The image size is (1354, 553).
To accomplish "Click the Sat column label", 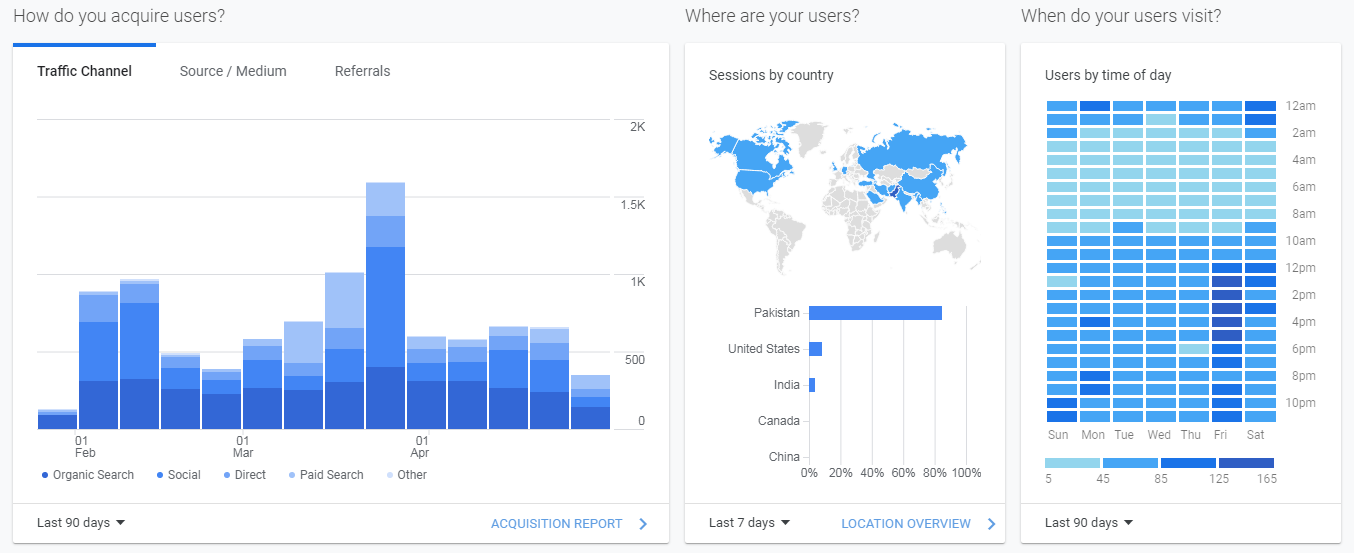I will 1255,435.
